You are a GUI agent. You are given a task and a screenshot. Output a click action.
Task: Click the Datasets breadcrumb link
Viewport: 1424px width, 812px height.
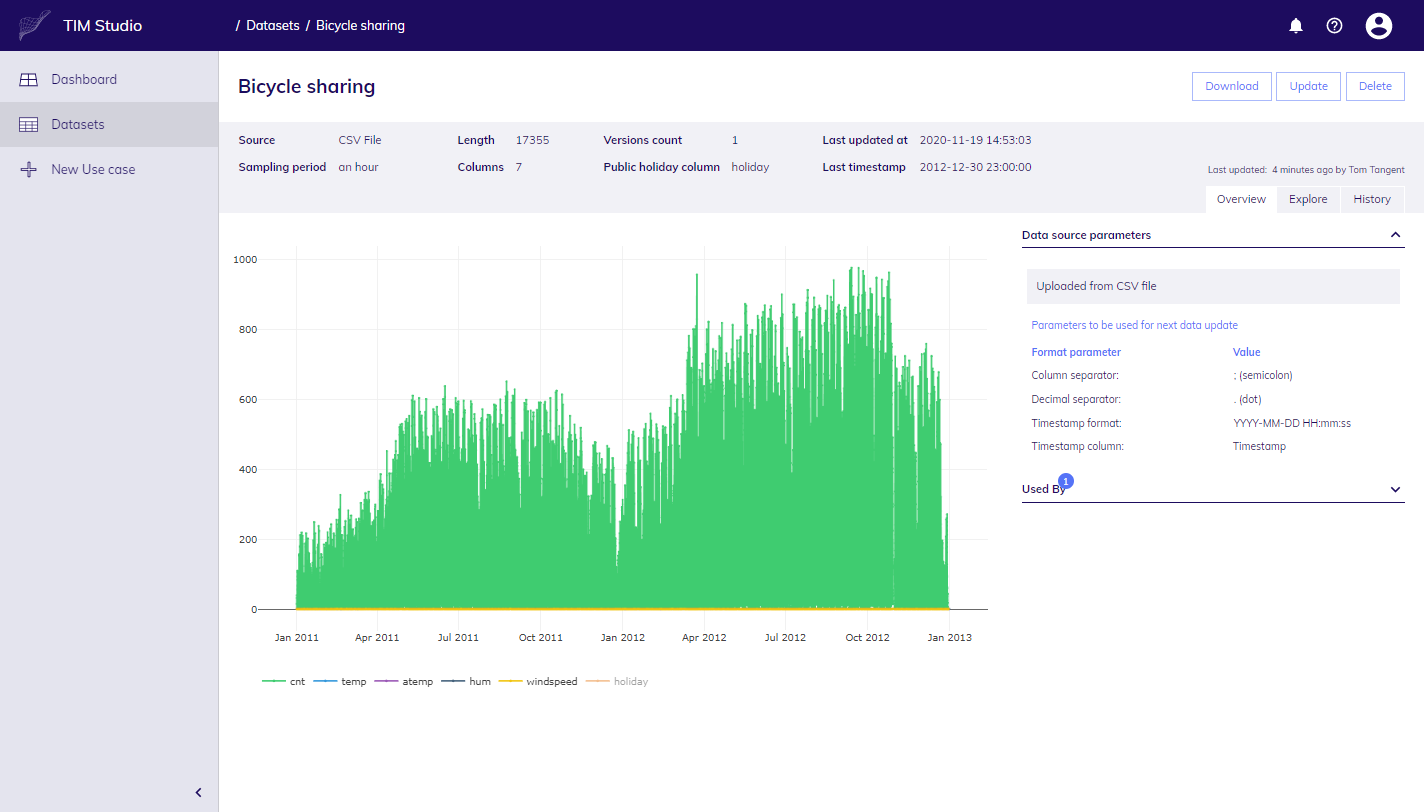coord(273,26)
